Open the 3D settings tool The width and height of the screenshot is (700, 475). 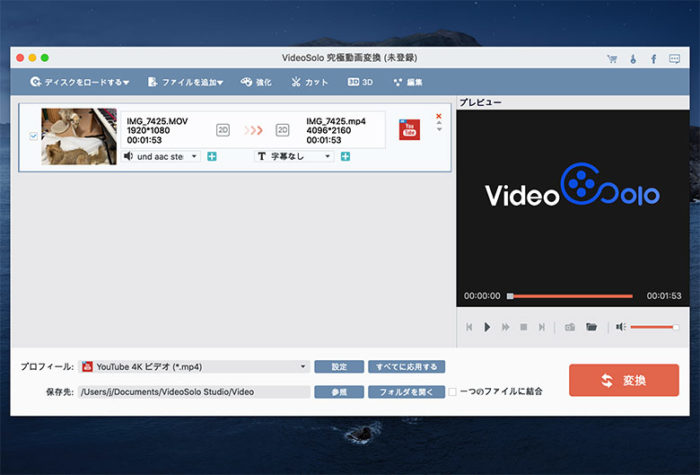coord(360,82)
